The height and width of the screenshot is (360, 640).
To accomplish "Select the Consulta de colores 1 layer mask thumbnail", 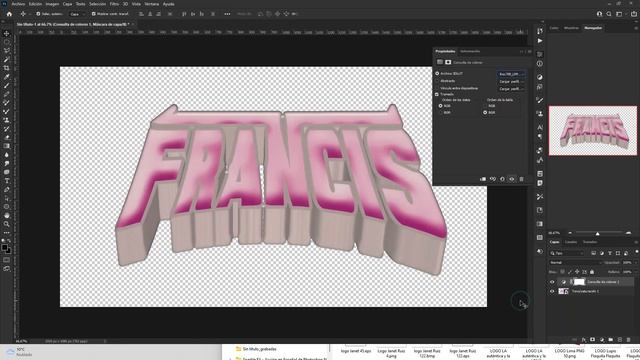I will click(579, 282).
